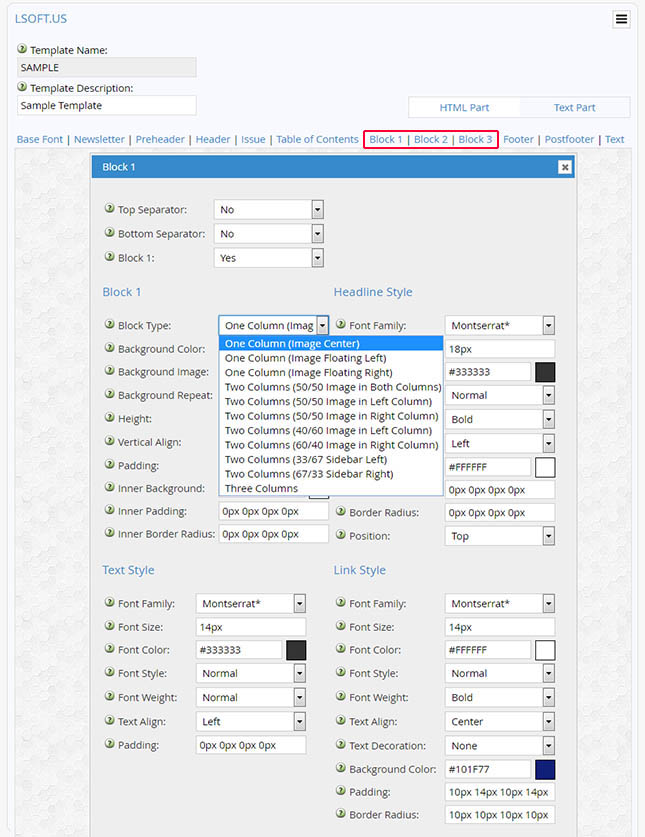Click help icon next to Inner Border Radius
The image size is (645, 837).
click(x=109, y=533)
